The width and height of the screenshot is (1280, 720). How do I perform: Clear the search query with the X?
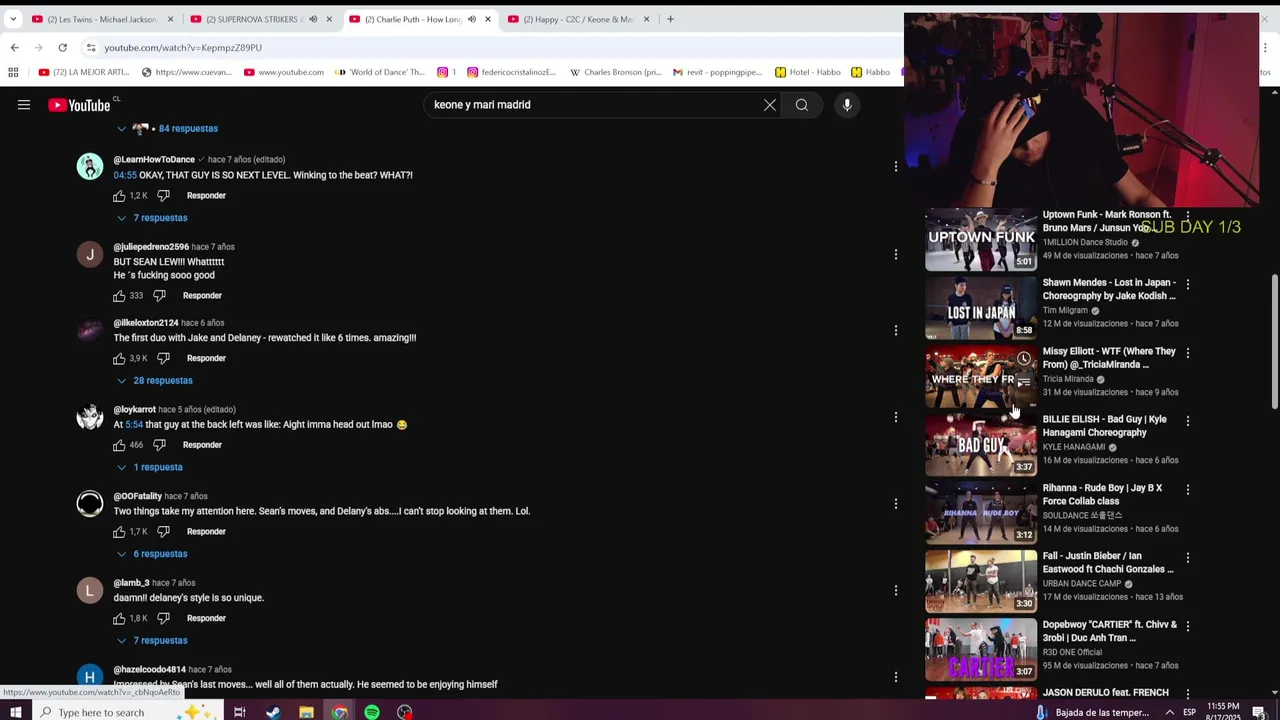click(x=770, y=105)
